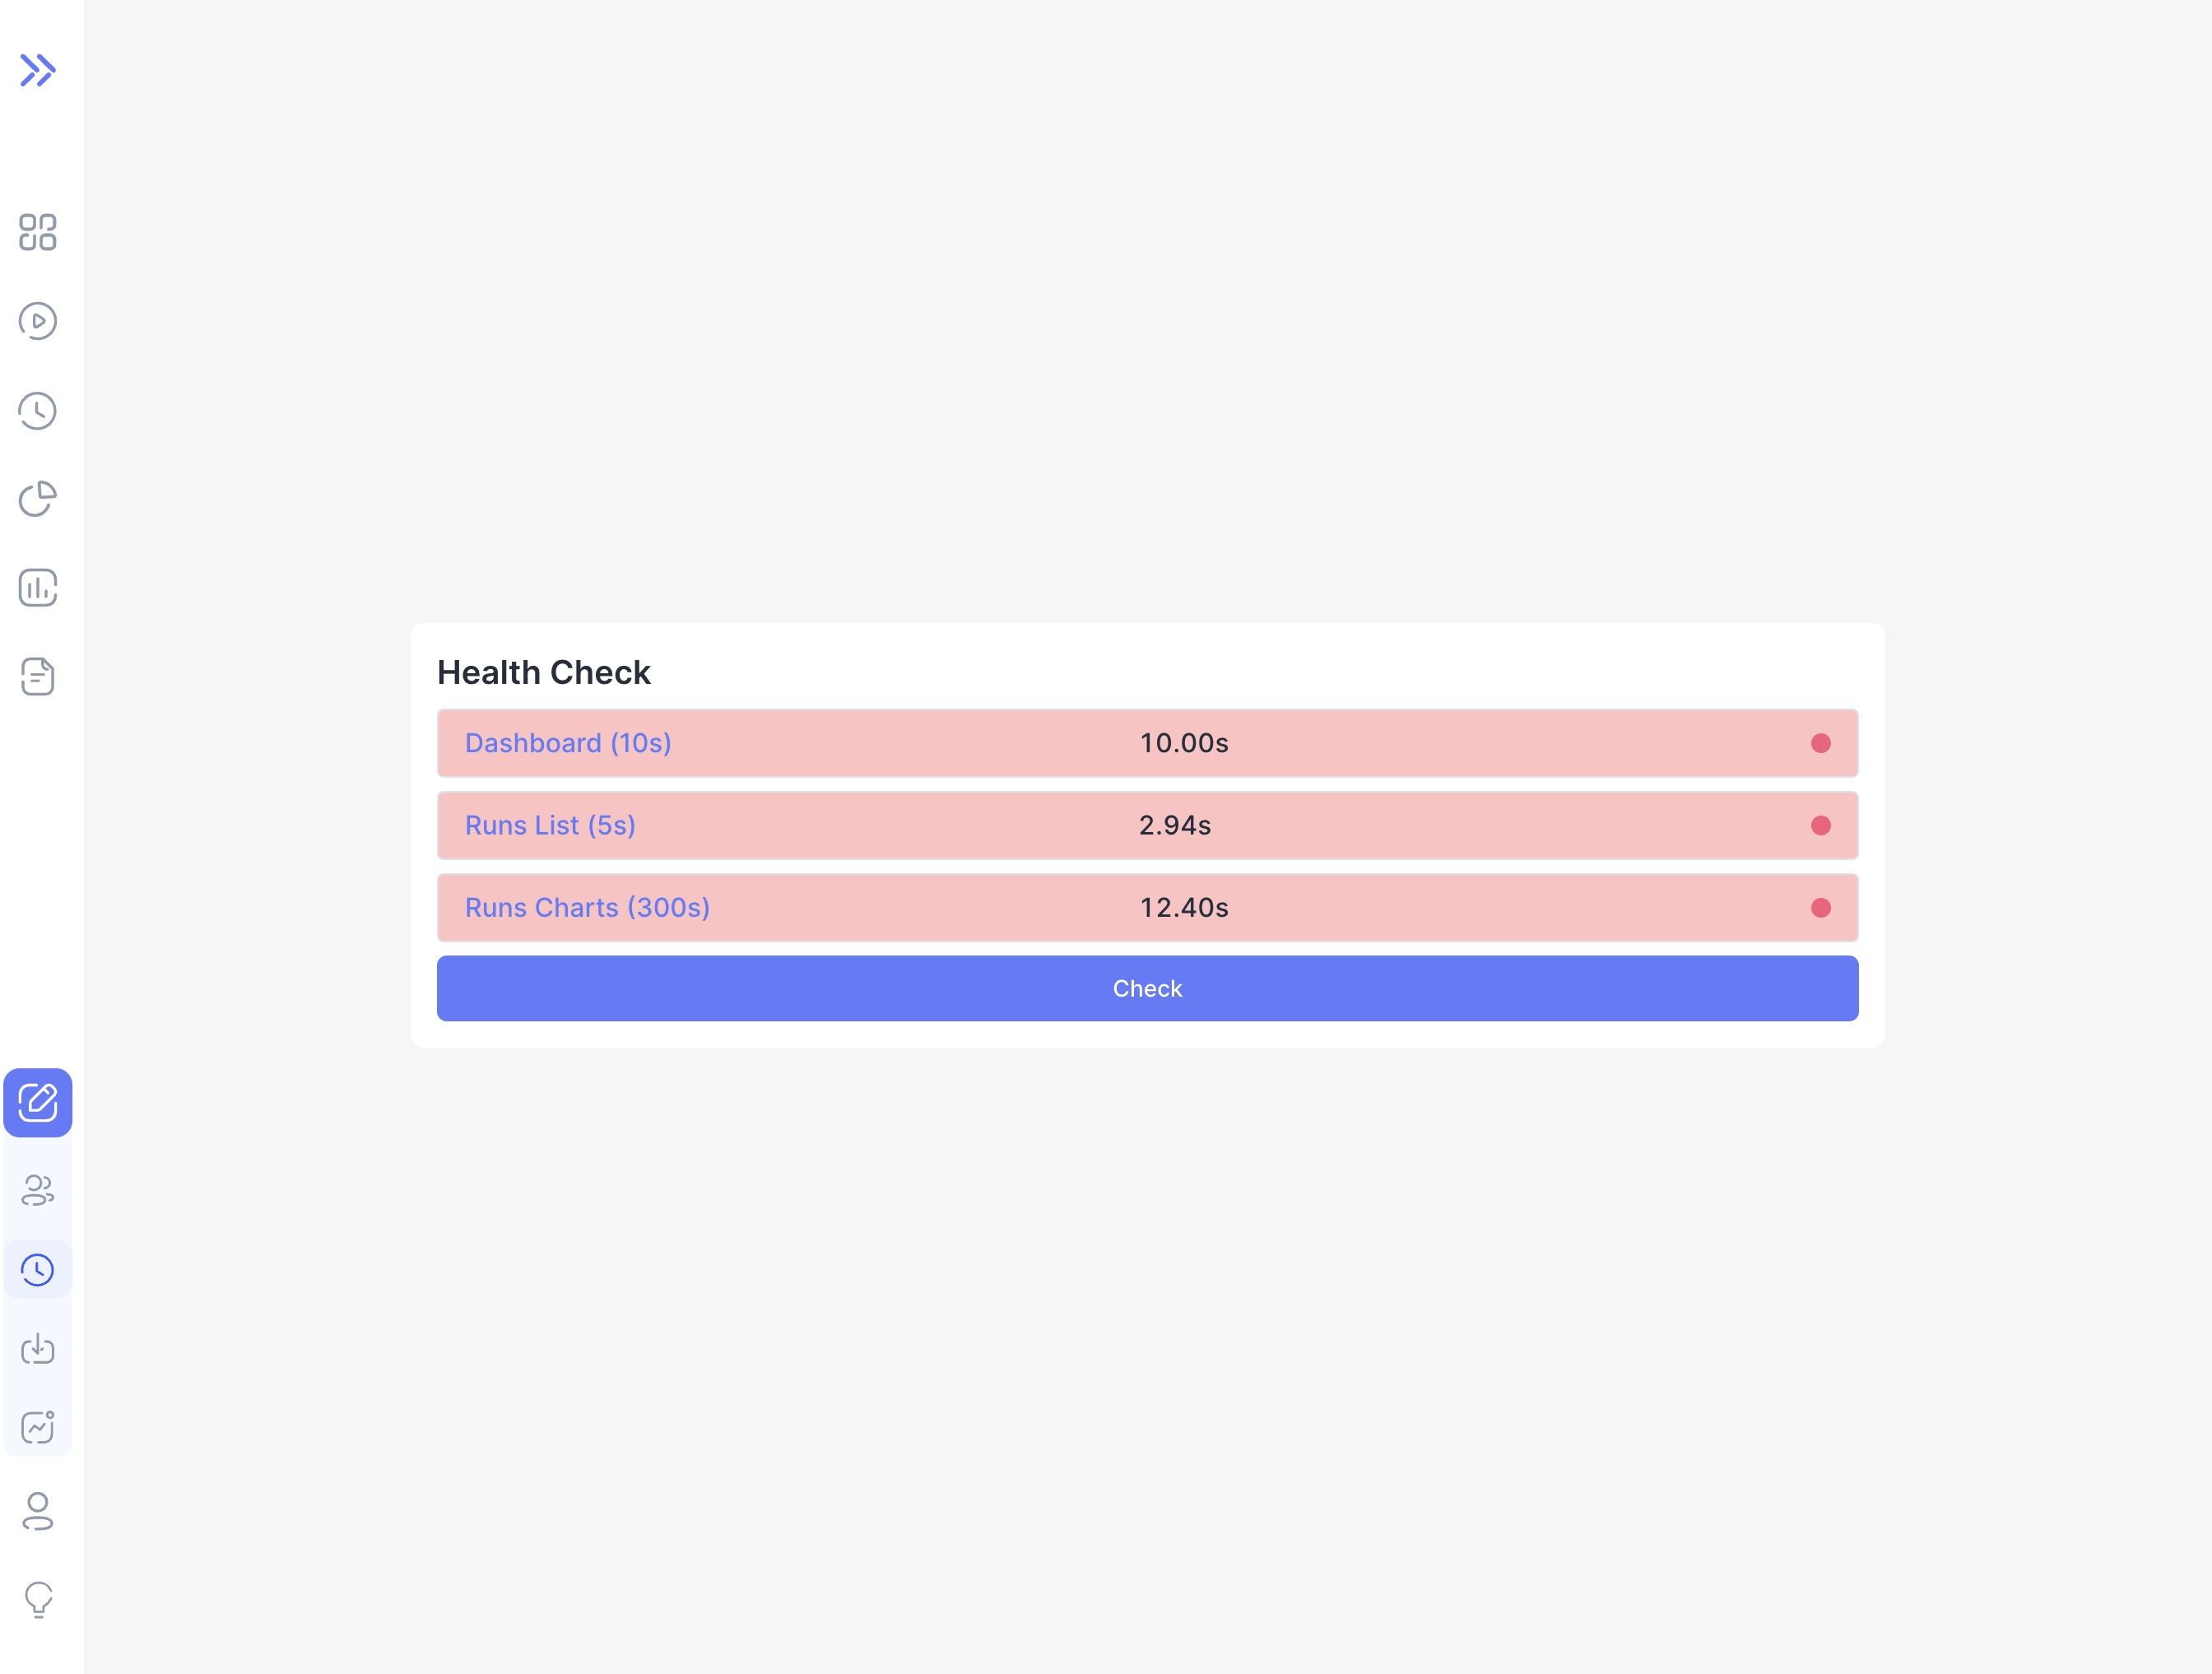Open the trend analytics icon
The width and height of the screenshot is (2212, 1674).
[x=38, y=1428]
